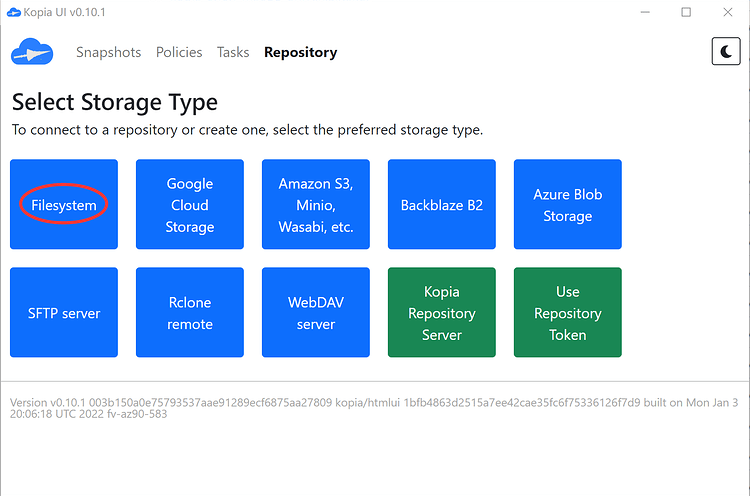
Task: Minimize the Kopia UI window
Action: tap(639, 12)
